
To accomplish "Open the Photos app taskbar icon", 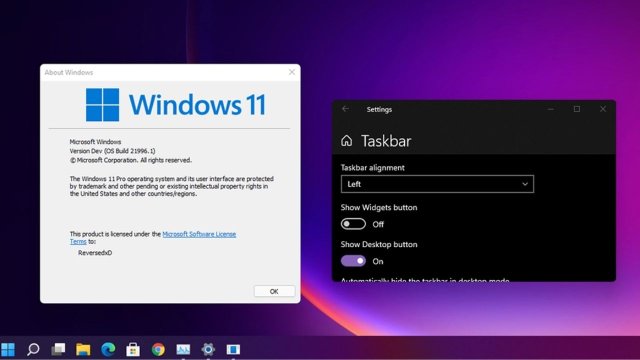I will (183, 349).
